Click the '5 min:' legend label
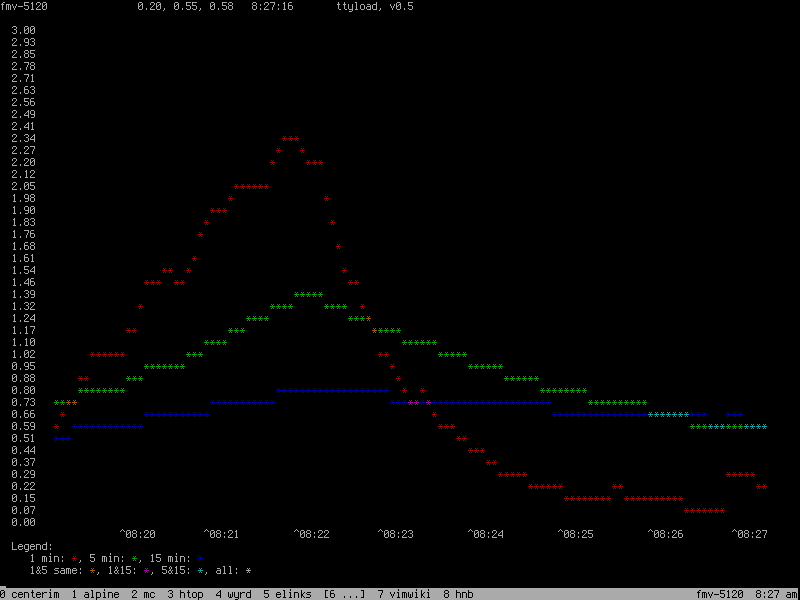Viewport: 800px width, 600px height. coord(108,559)
